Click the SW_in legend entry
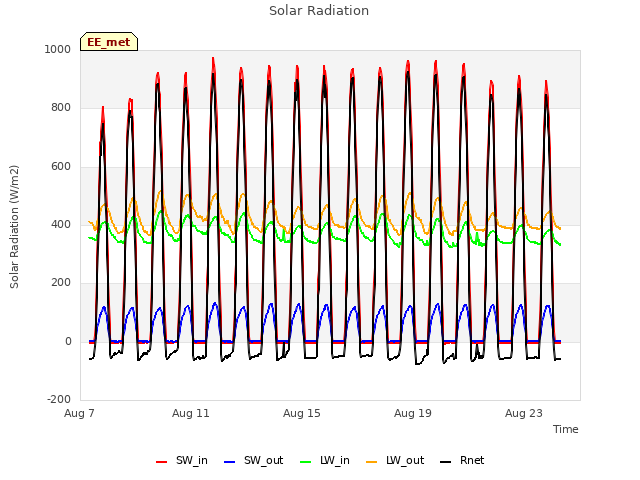The height and width of the screenshot is (480, 640). 182,461
